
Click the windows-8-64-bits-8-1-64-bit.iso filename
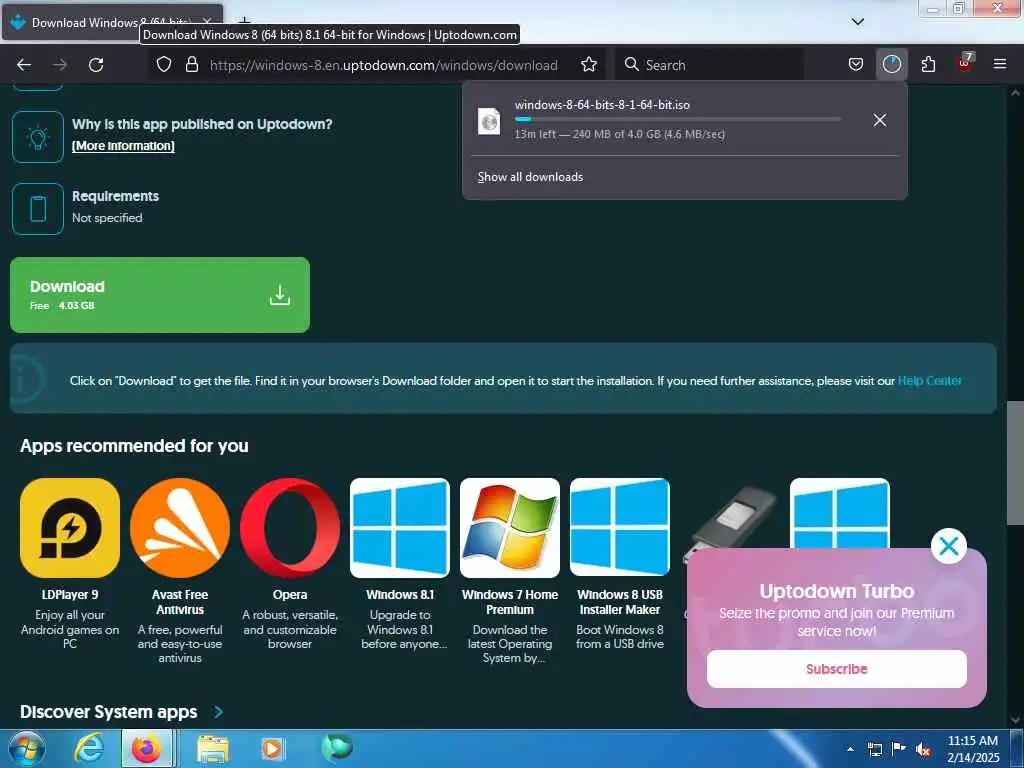[602, 104]
